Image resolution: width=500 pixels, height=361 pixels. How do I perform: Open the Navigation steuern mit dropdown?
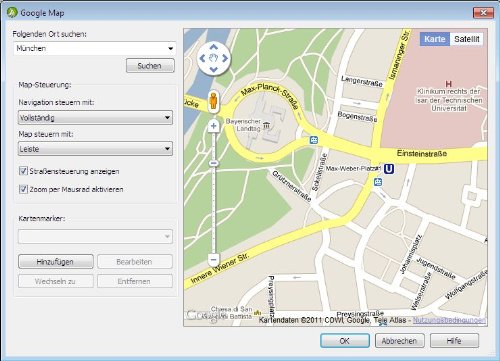pyautogui.click(x=95, y=118)
